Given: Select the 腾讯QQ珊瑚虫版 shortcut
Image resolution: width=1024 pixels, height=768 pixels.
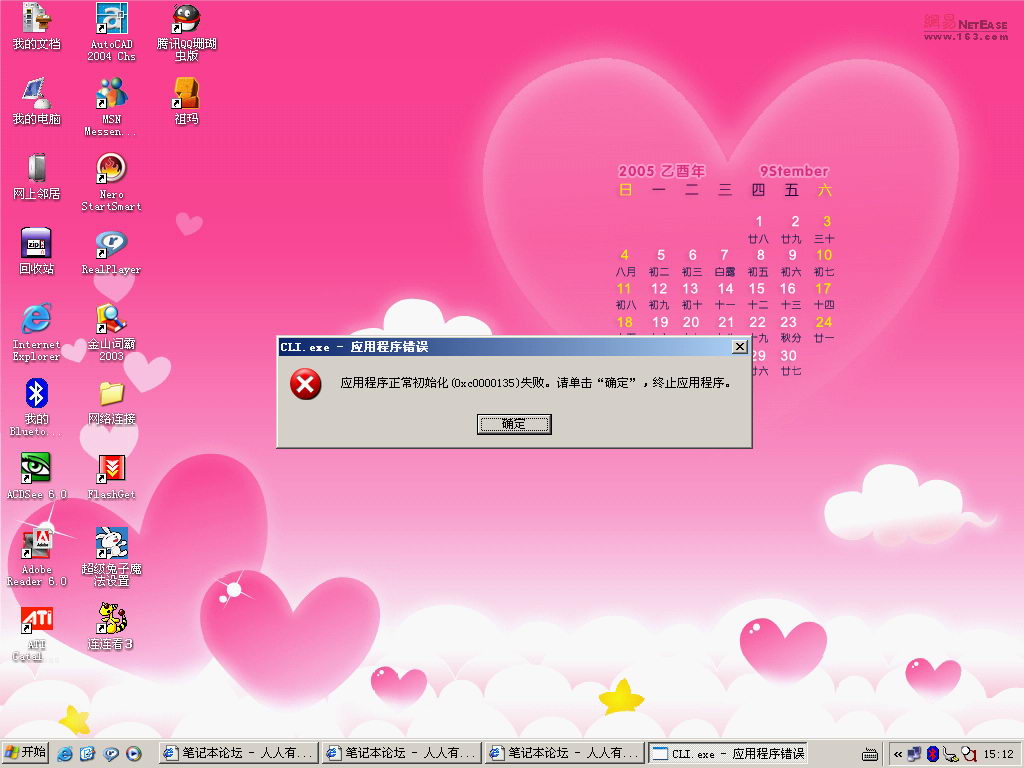Looking at the screenshot, I should tap(186, 33).
